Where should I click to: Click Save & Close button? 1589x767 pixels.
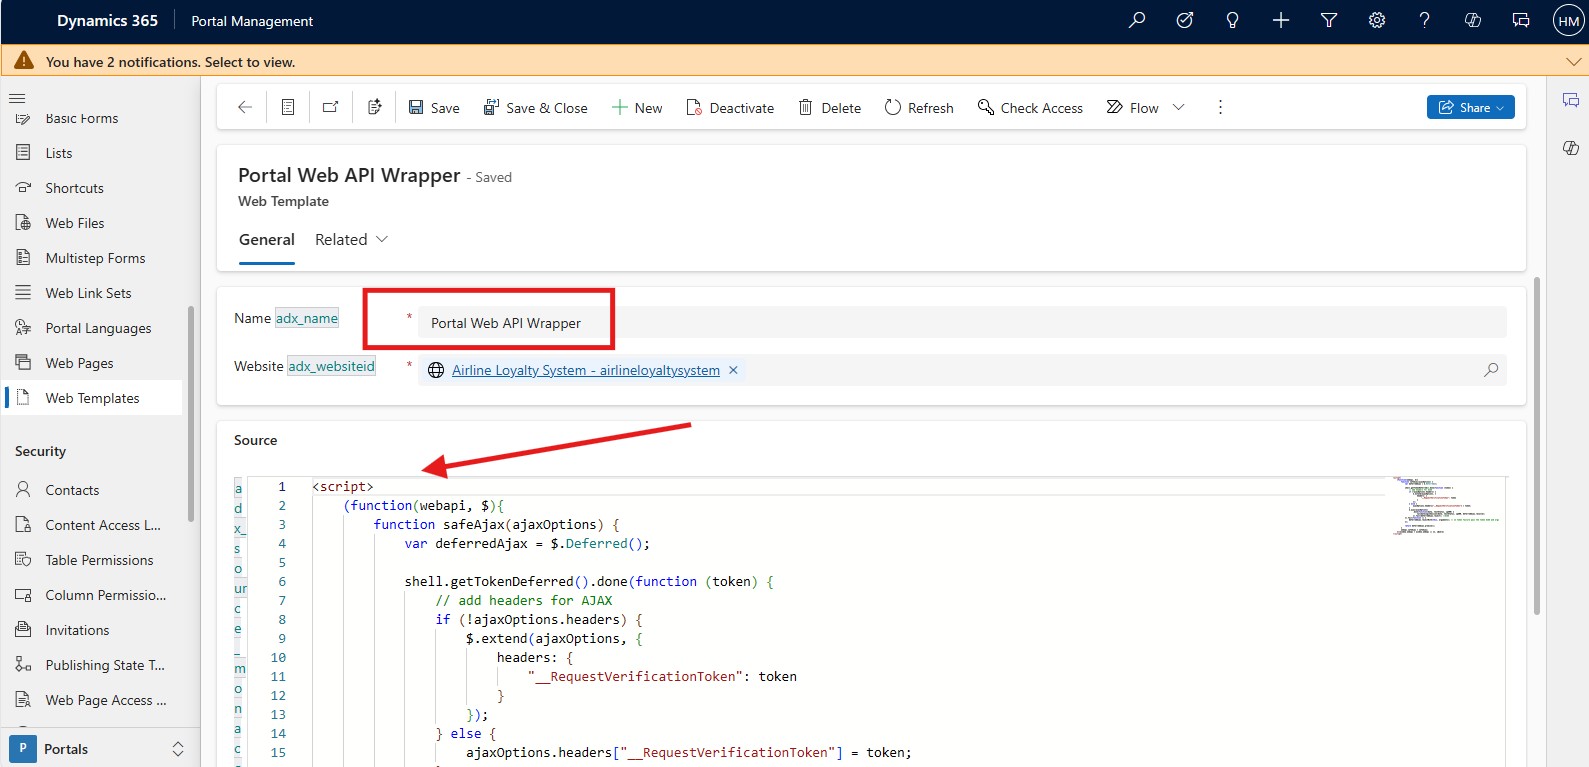535,107
